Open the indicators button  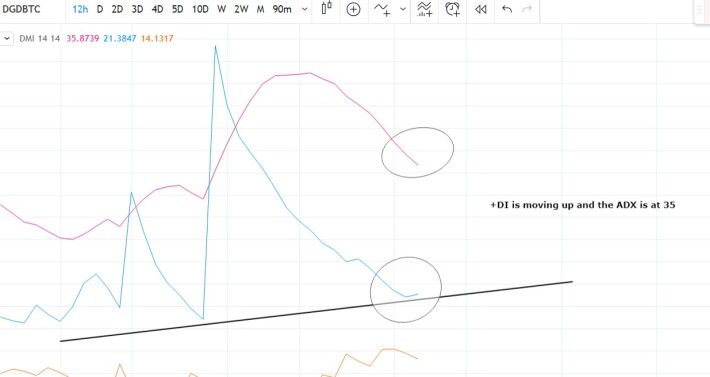point(382,9)
